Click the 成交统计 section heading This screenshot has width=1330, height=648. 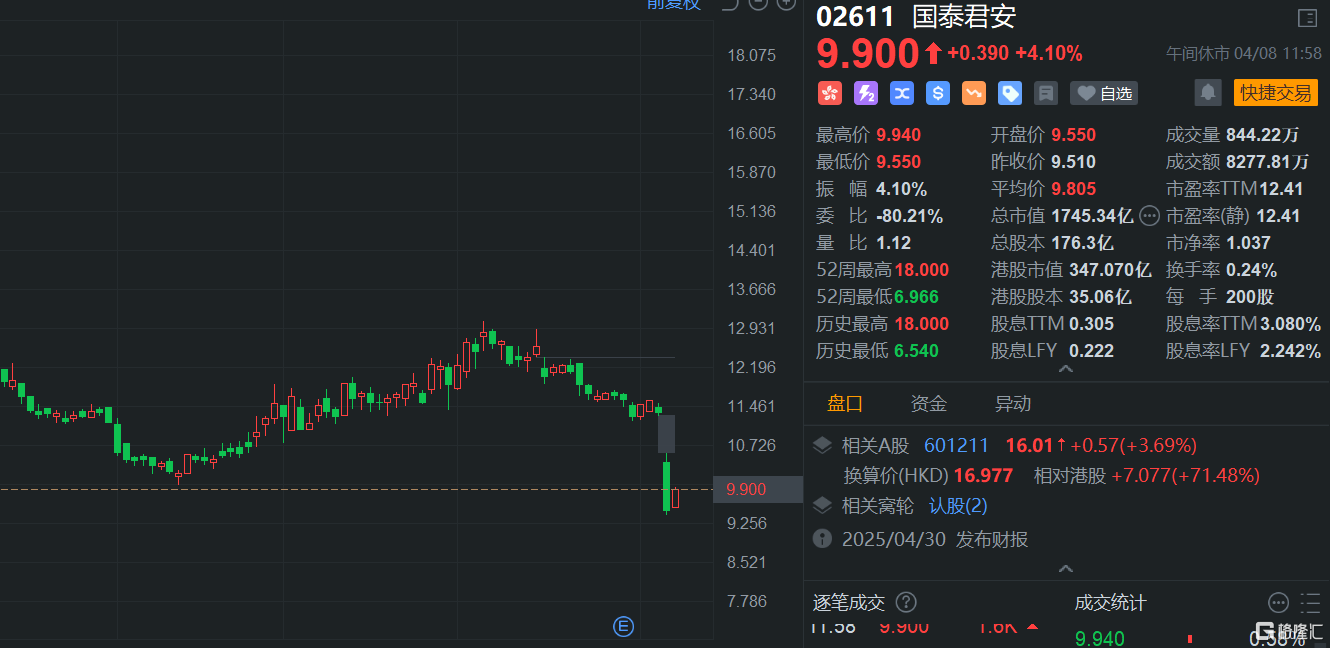tap(1110, 603)
